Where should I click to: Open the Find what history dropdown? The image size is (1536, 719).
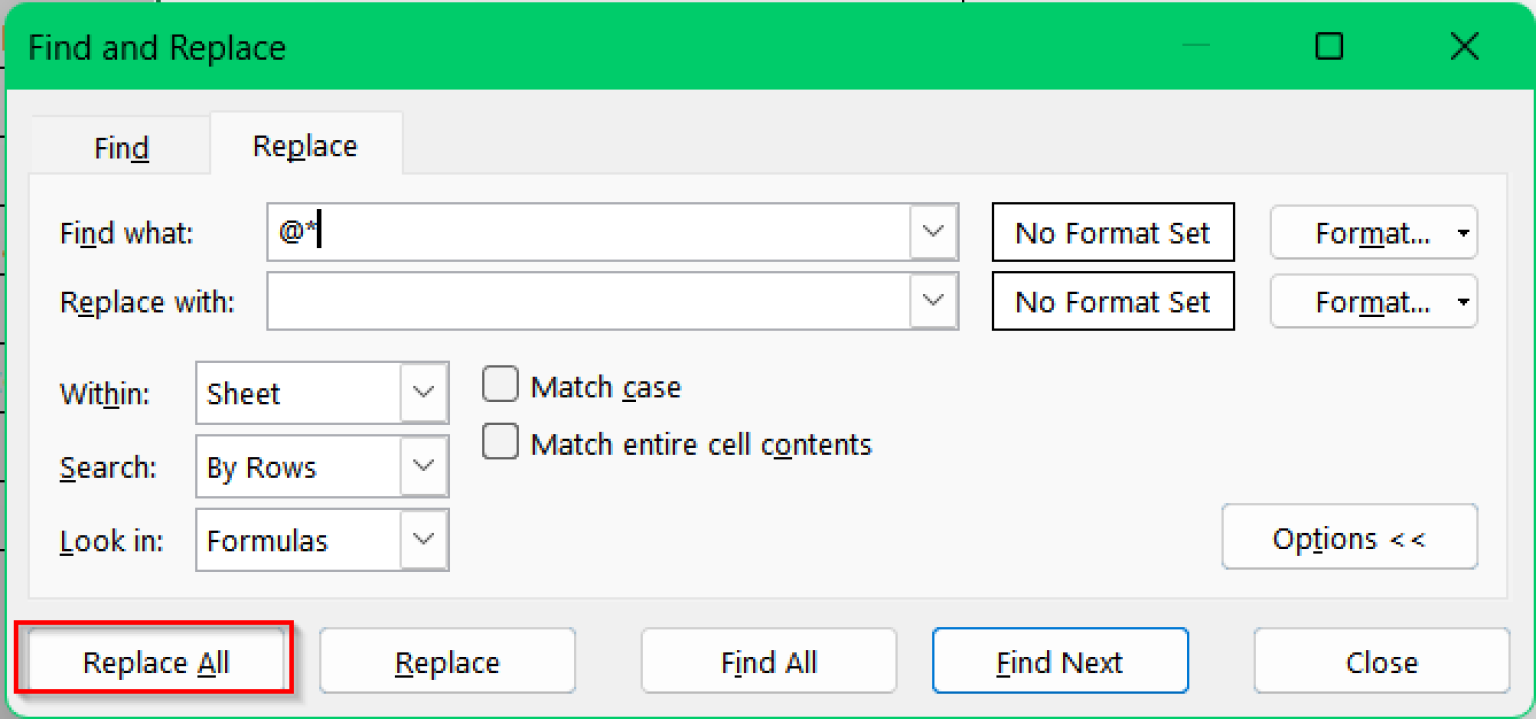click(934, 231)
